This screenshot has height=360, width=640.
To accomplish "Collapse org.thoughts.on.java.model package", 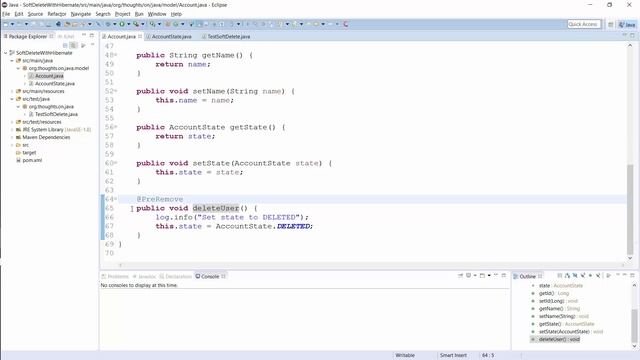I will click(x=18, y=68).
